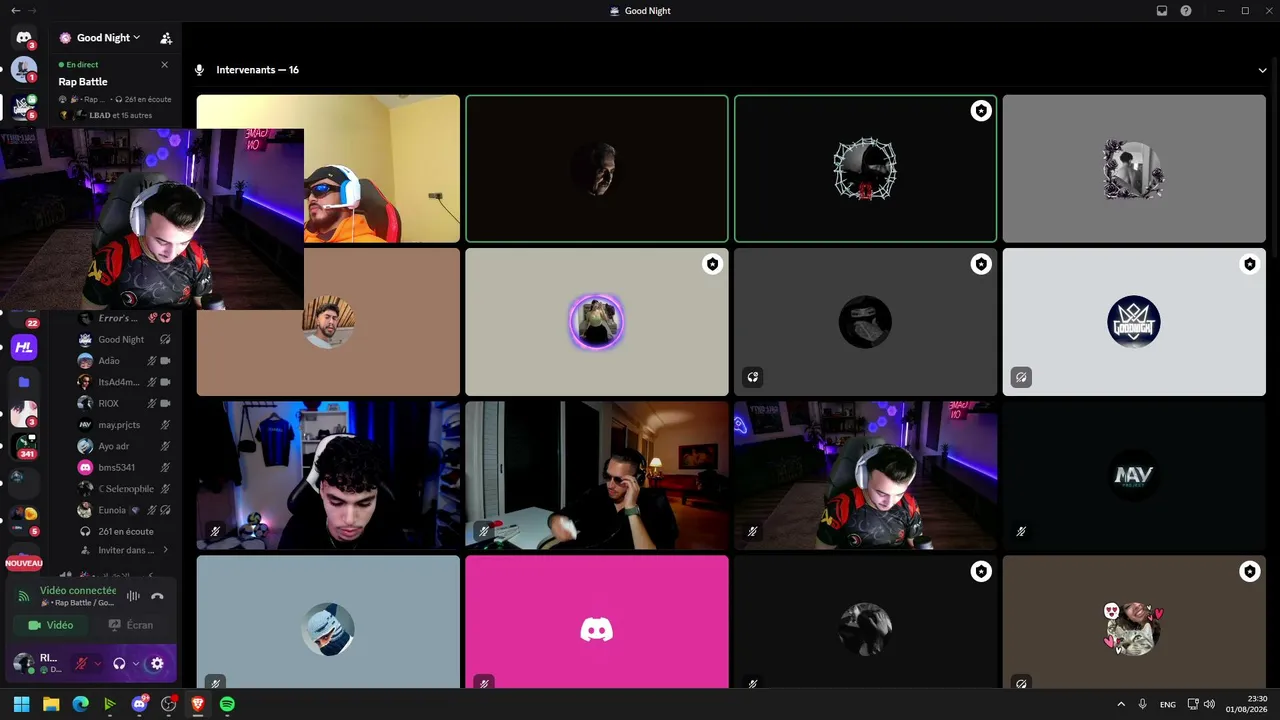Select the speaker tile with purple glowing avatar
The height and width of the screenshot is (720, 1280).
click(x=597, y=322)
